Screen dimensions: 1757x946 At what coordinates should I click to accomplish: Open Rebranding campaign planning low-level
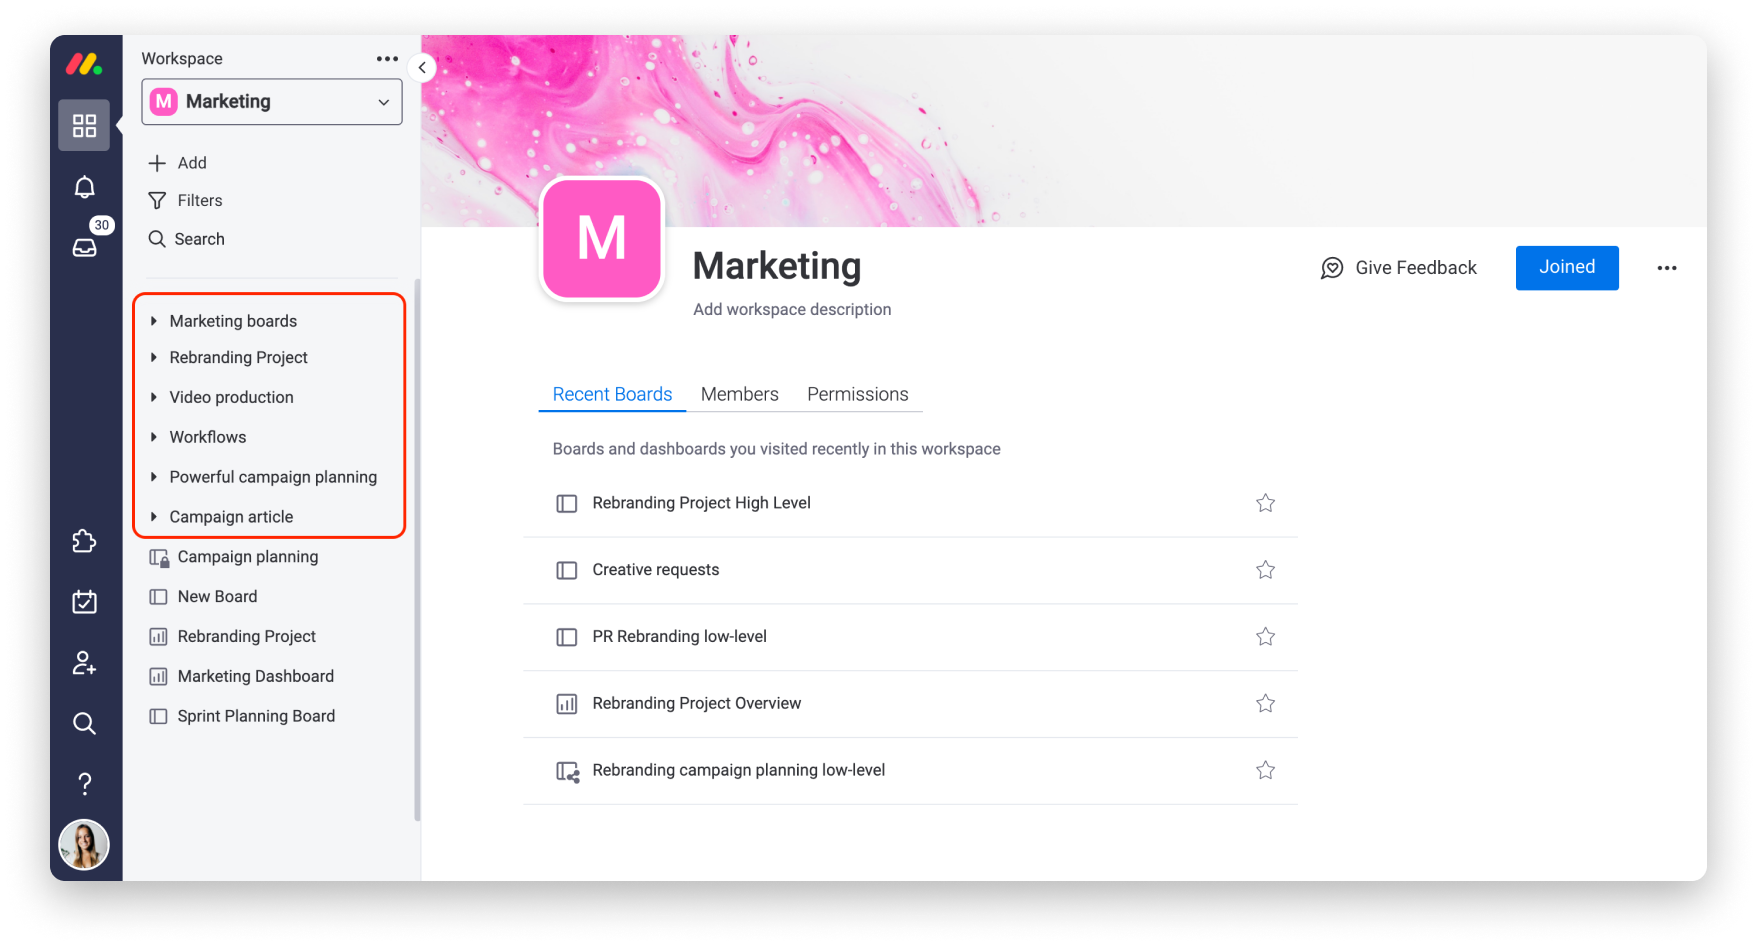click(x=738, y=770)
